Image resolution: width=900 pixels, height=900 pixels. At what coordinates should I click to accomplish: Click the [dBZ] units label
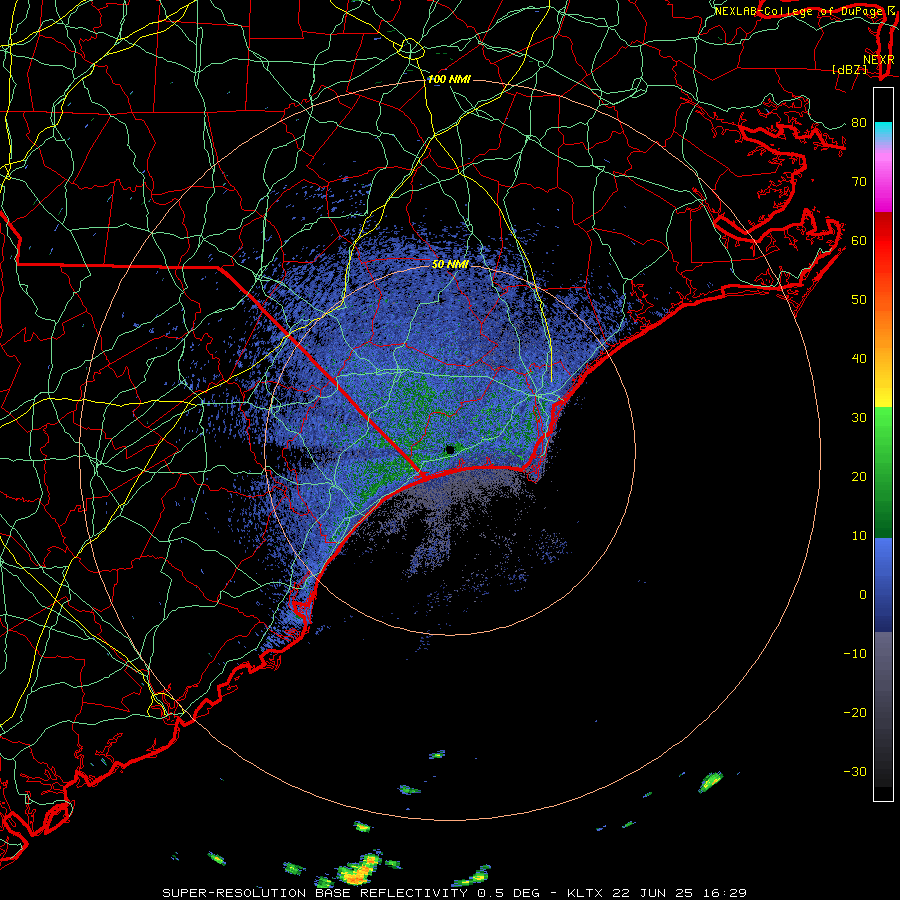tap(849, 69)
